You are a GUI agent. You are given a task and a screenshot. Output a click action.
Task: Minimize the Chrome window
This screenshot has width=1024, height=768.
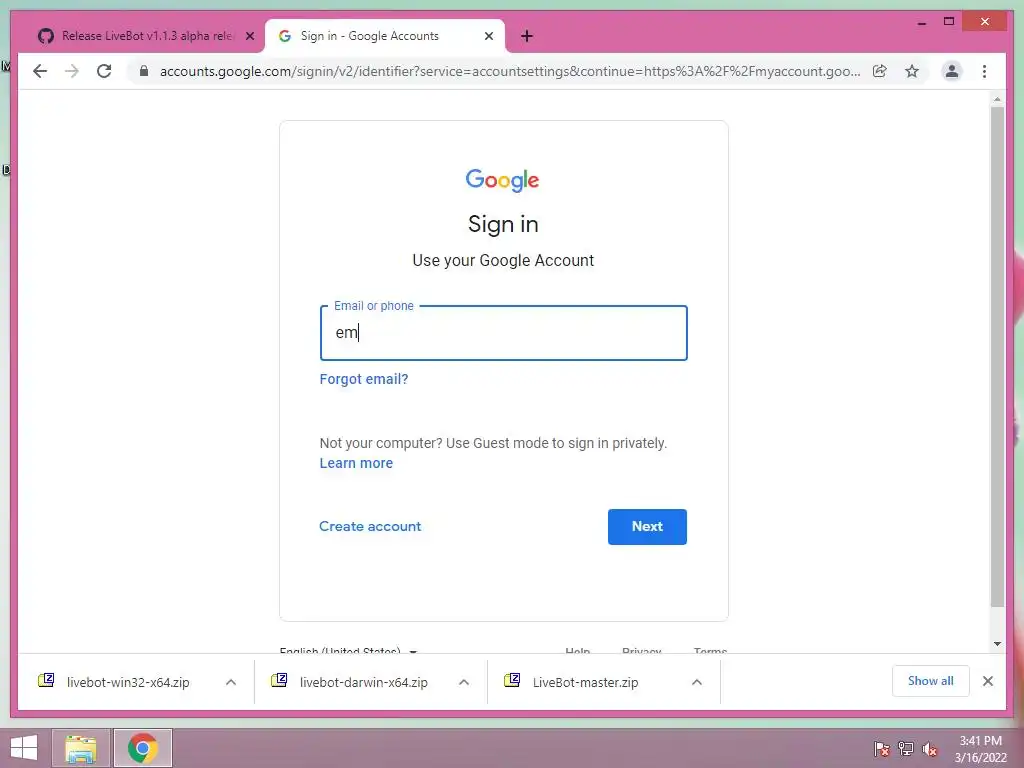click(921, 22)
